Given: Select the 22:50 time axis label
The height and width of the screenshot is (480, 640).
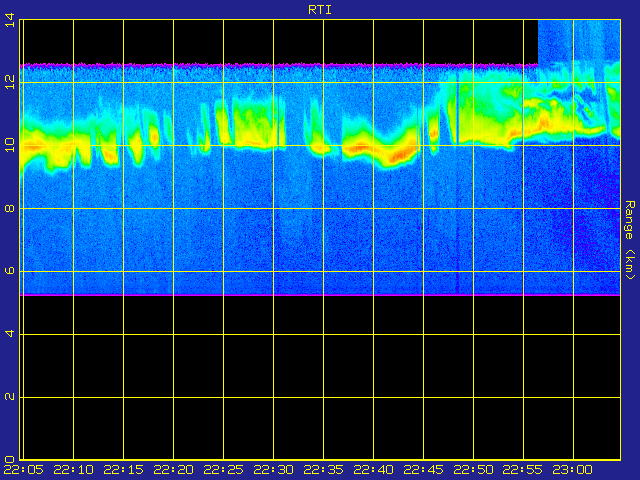Looking at the screenshot, I should click(x=473, y=470).
